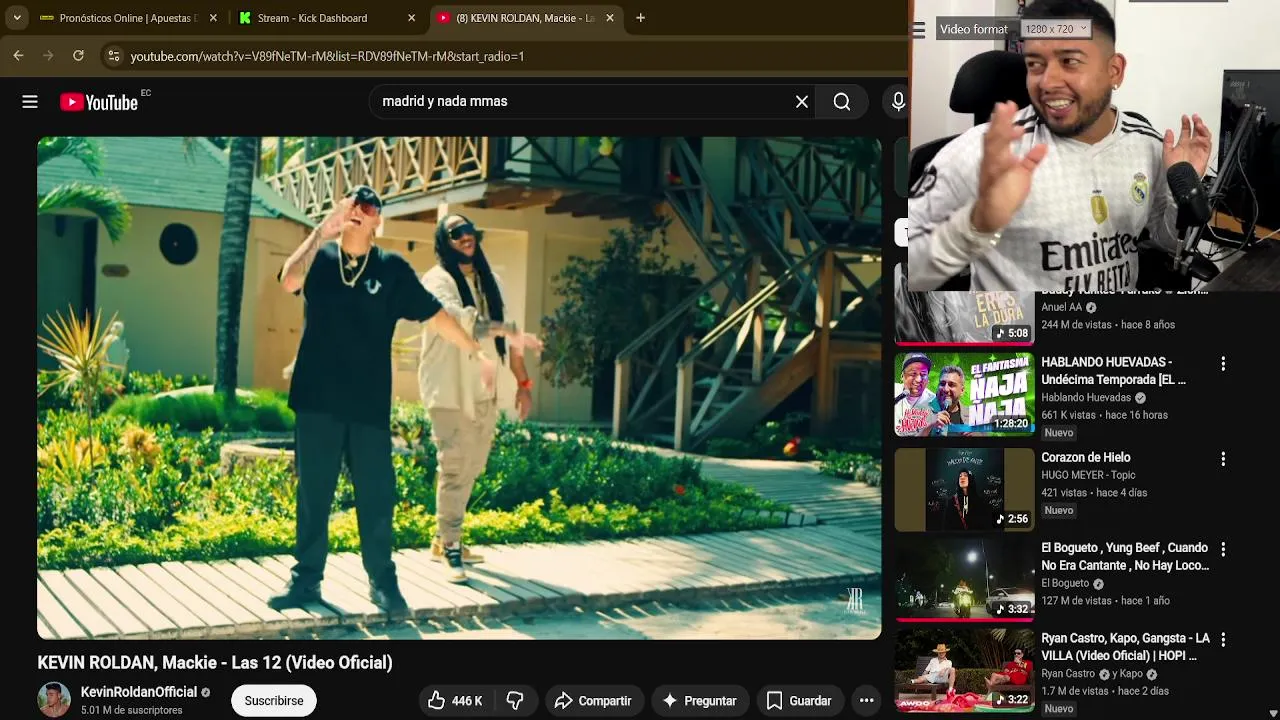
Task: Like the video with 446 K
Action: (455, 701)
